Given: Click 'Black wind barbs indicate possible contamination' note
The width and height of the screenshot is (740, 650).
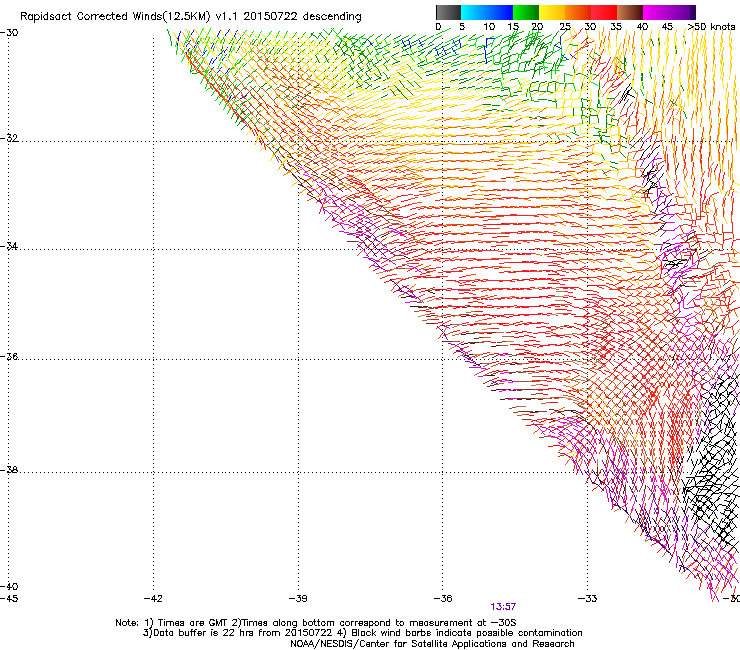Looking at the screenshot, I should pos(467,633).
